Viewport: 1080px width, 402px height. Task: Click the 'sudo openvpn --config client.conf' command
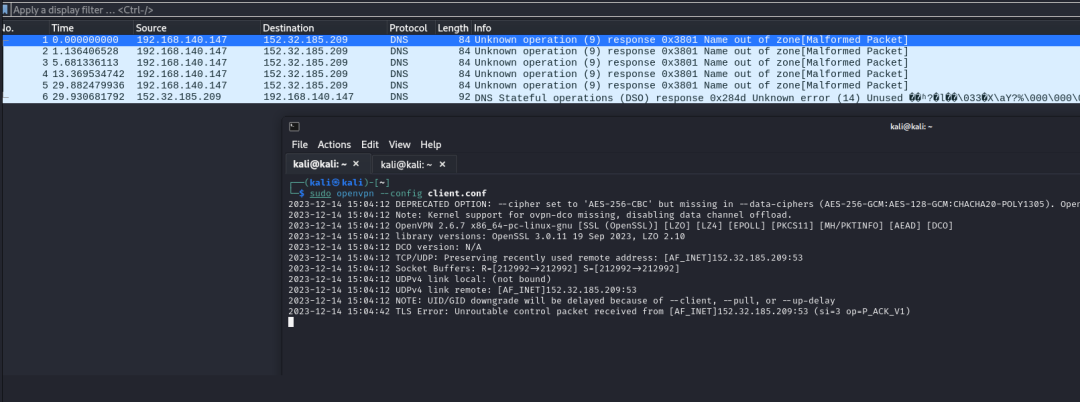pyautogui.click(x=397, y=193)
